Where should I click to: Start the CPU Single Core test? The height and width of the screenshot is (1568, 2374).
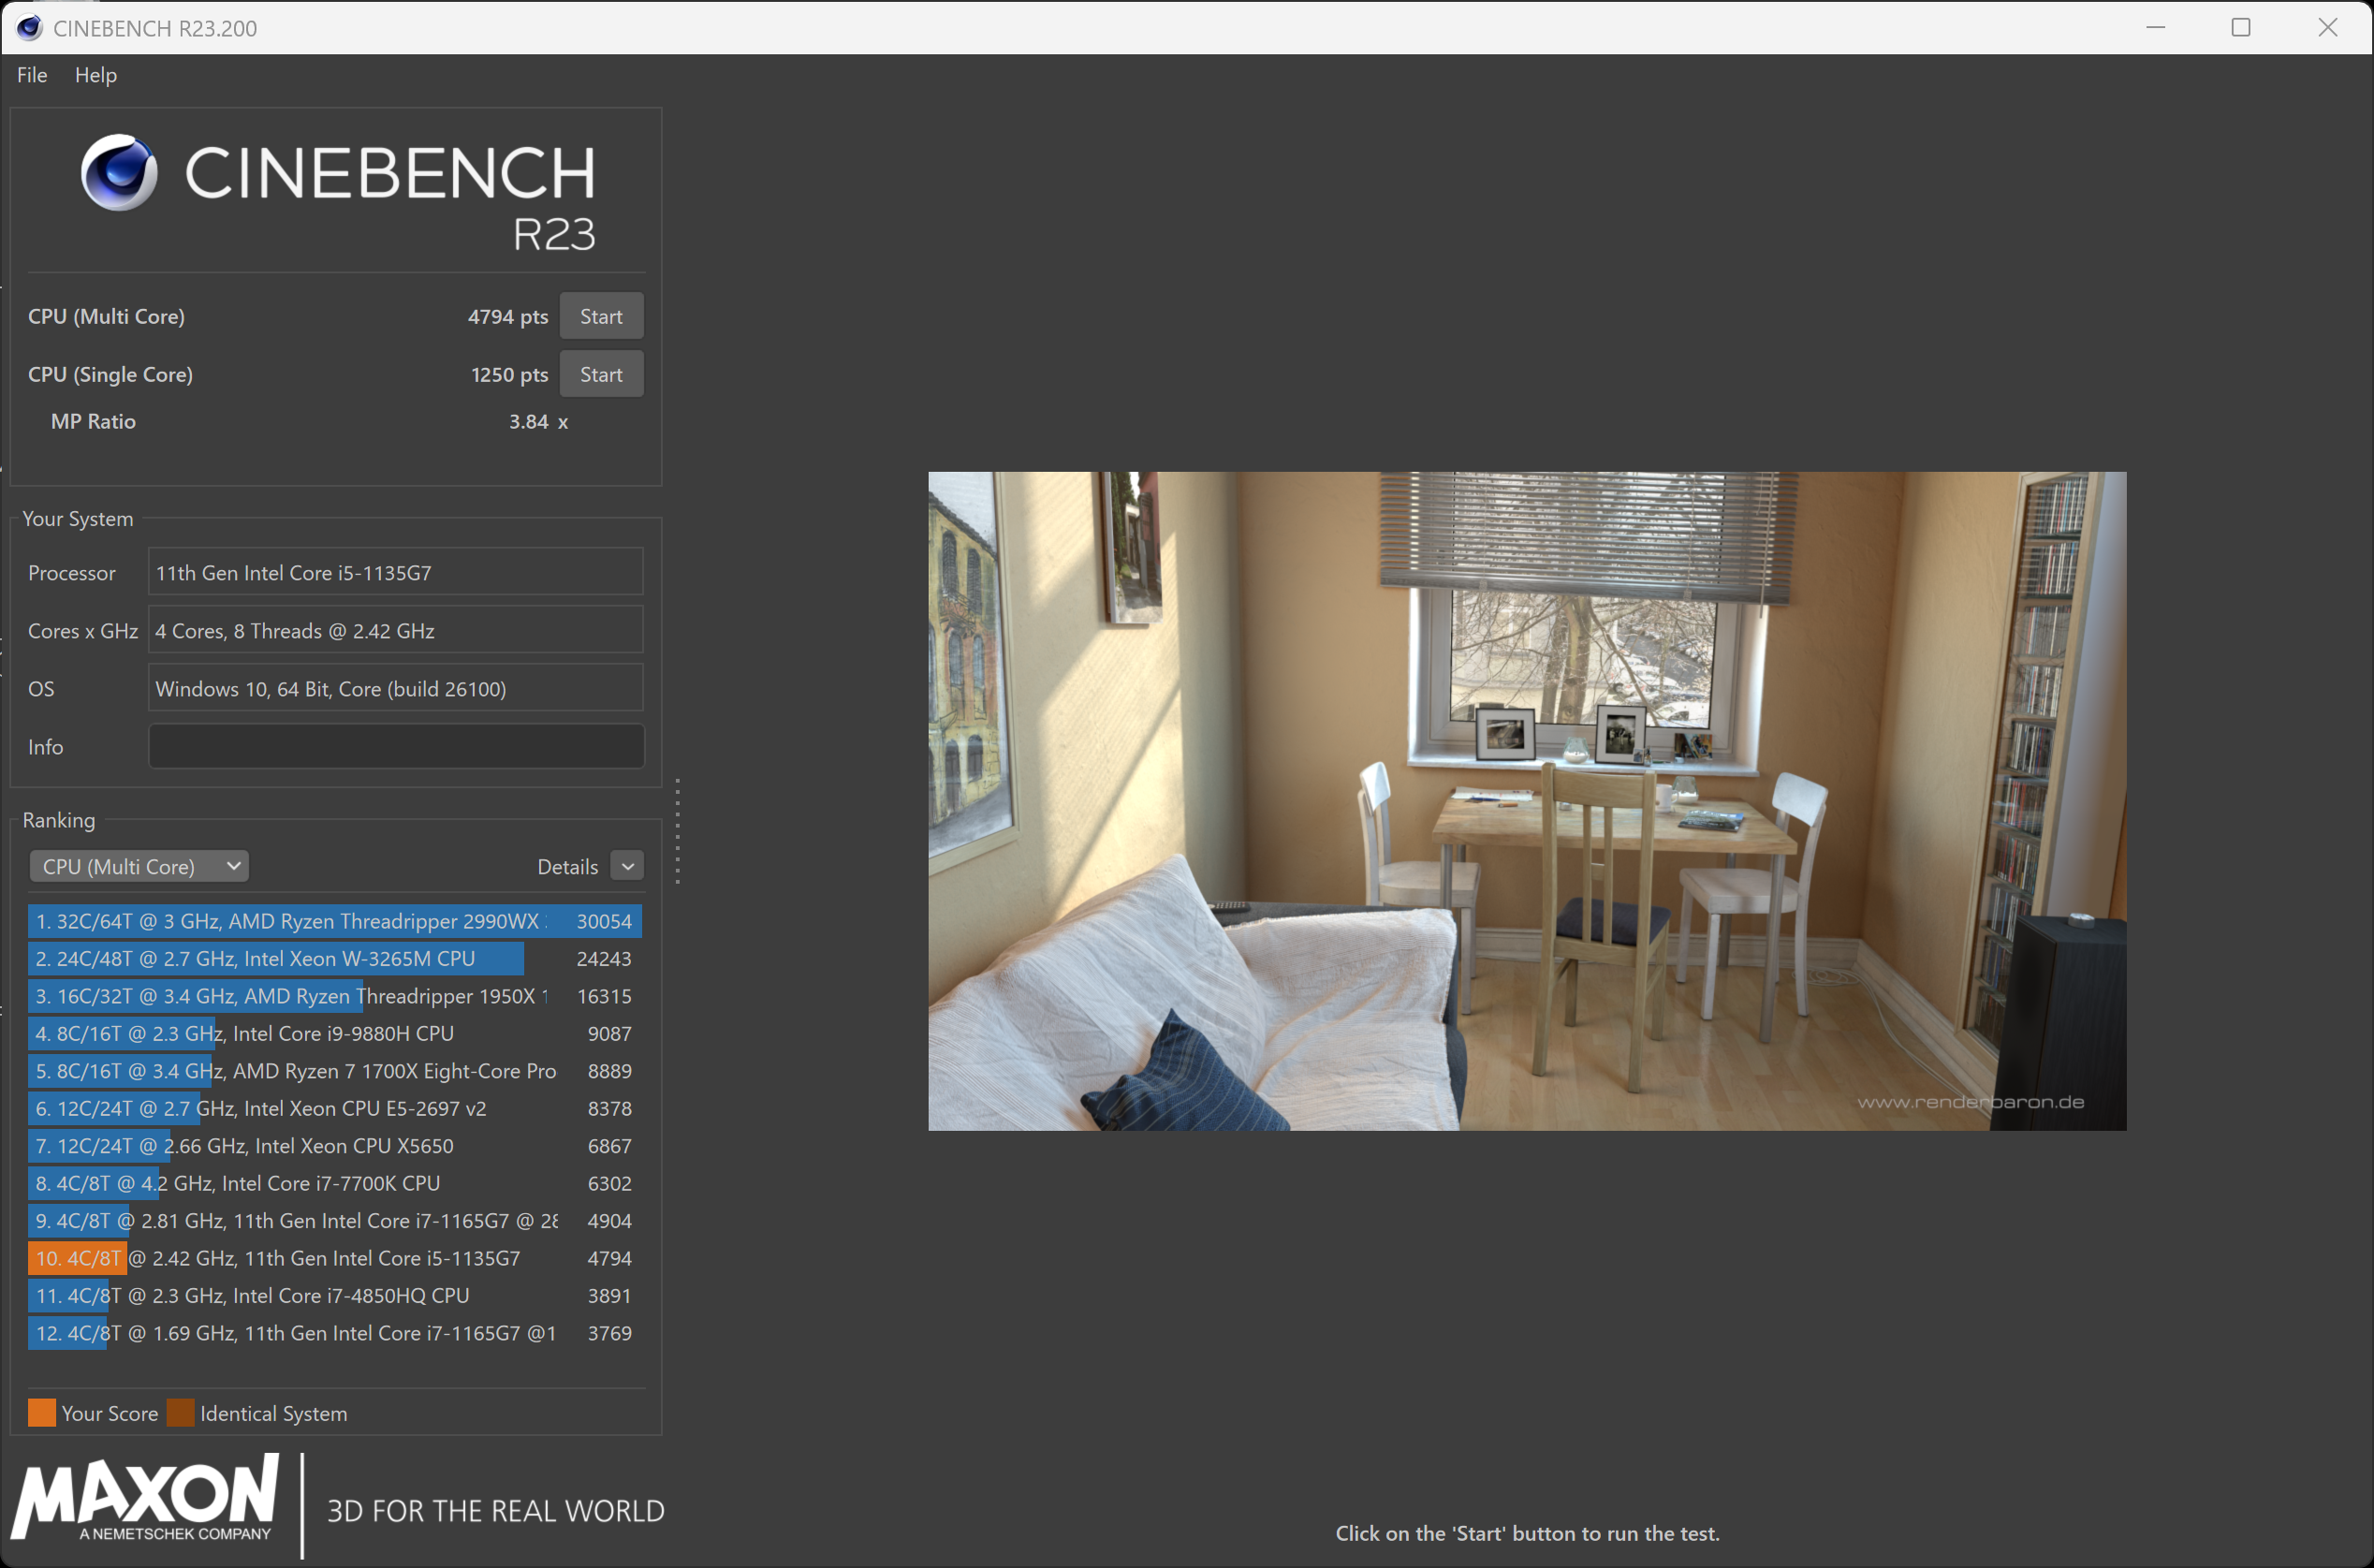[x=600, y=374]
